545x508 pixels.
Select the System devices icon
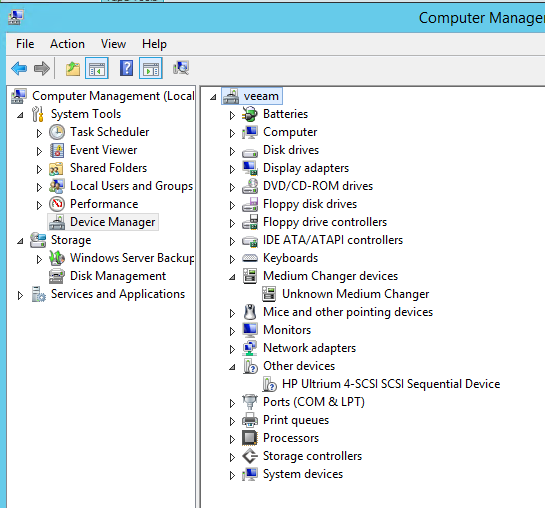pyautogui.click(x=250, y=474)
